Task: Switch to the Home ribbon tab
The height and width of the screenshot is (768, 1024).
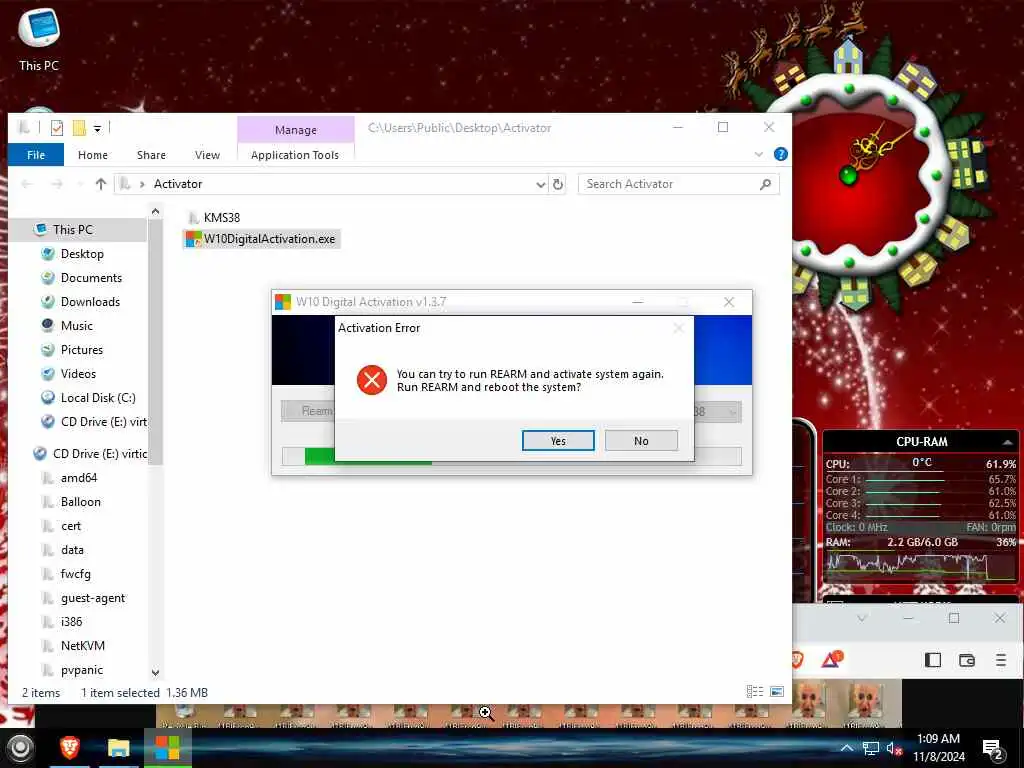Action: pos(93,155)
